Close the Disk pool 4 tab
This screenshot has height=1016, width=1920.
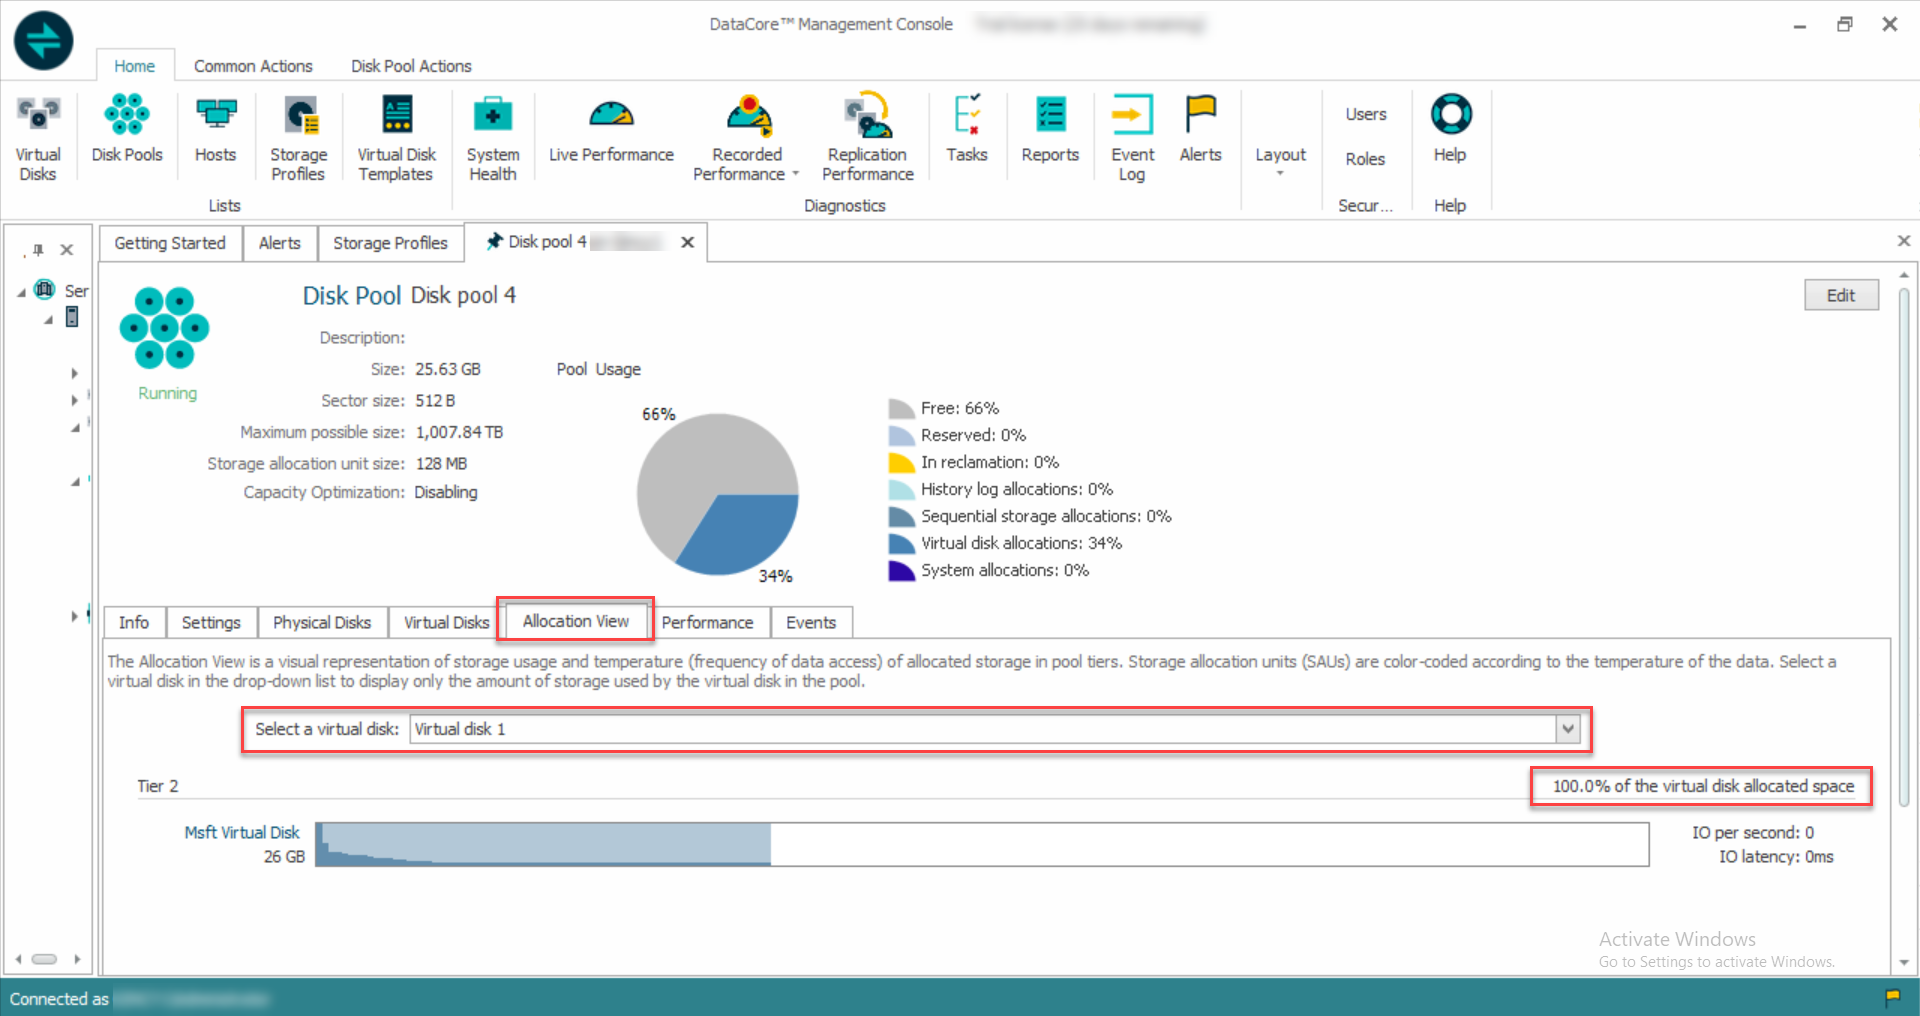688,242
